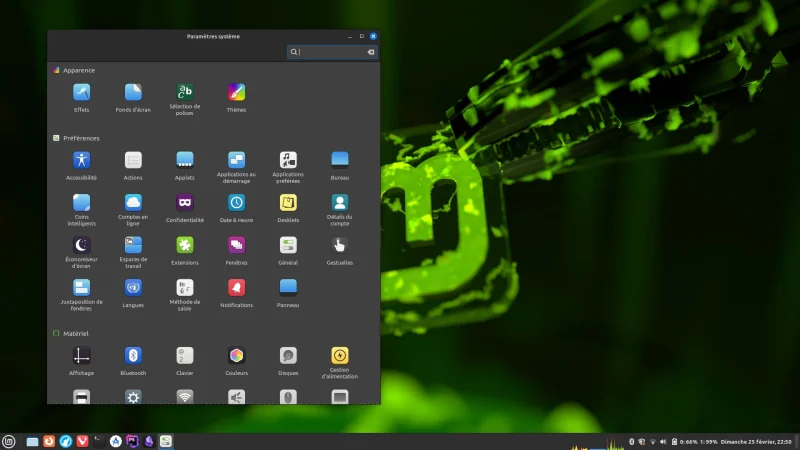Open the Panneau settings
Image resolution: width=800 pixels, height=450 pixels.
288,293
